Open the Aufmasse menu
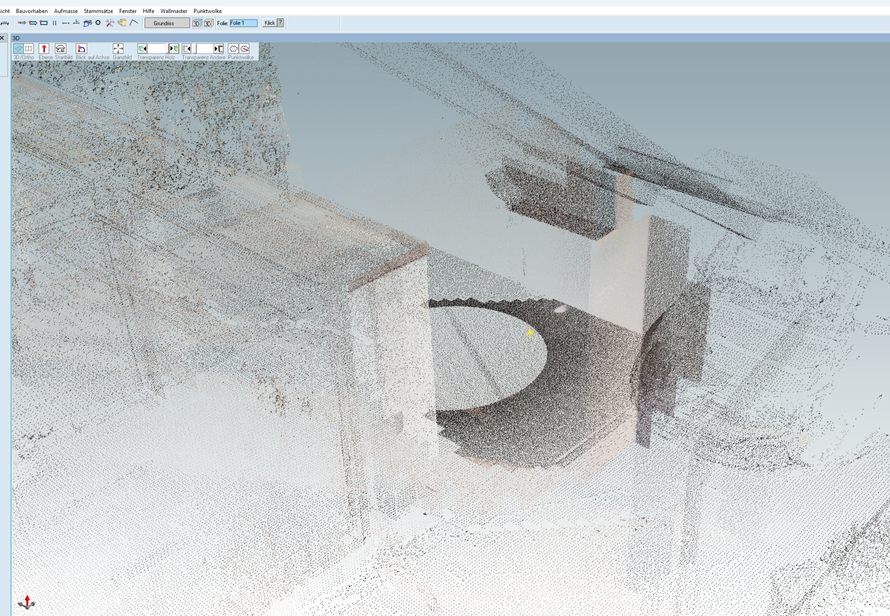The image size is (890, 616). click(66, 11)
